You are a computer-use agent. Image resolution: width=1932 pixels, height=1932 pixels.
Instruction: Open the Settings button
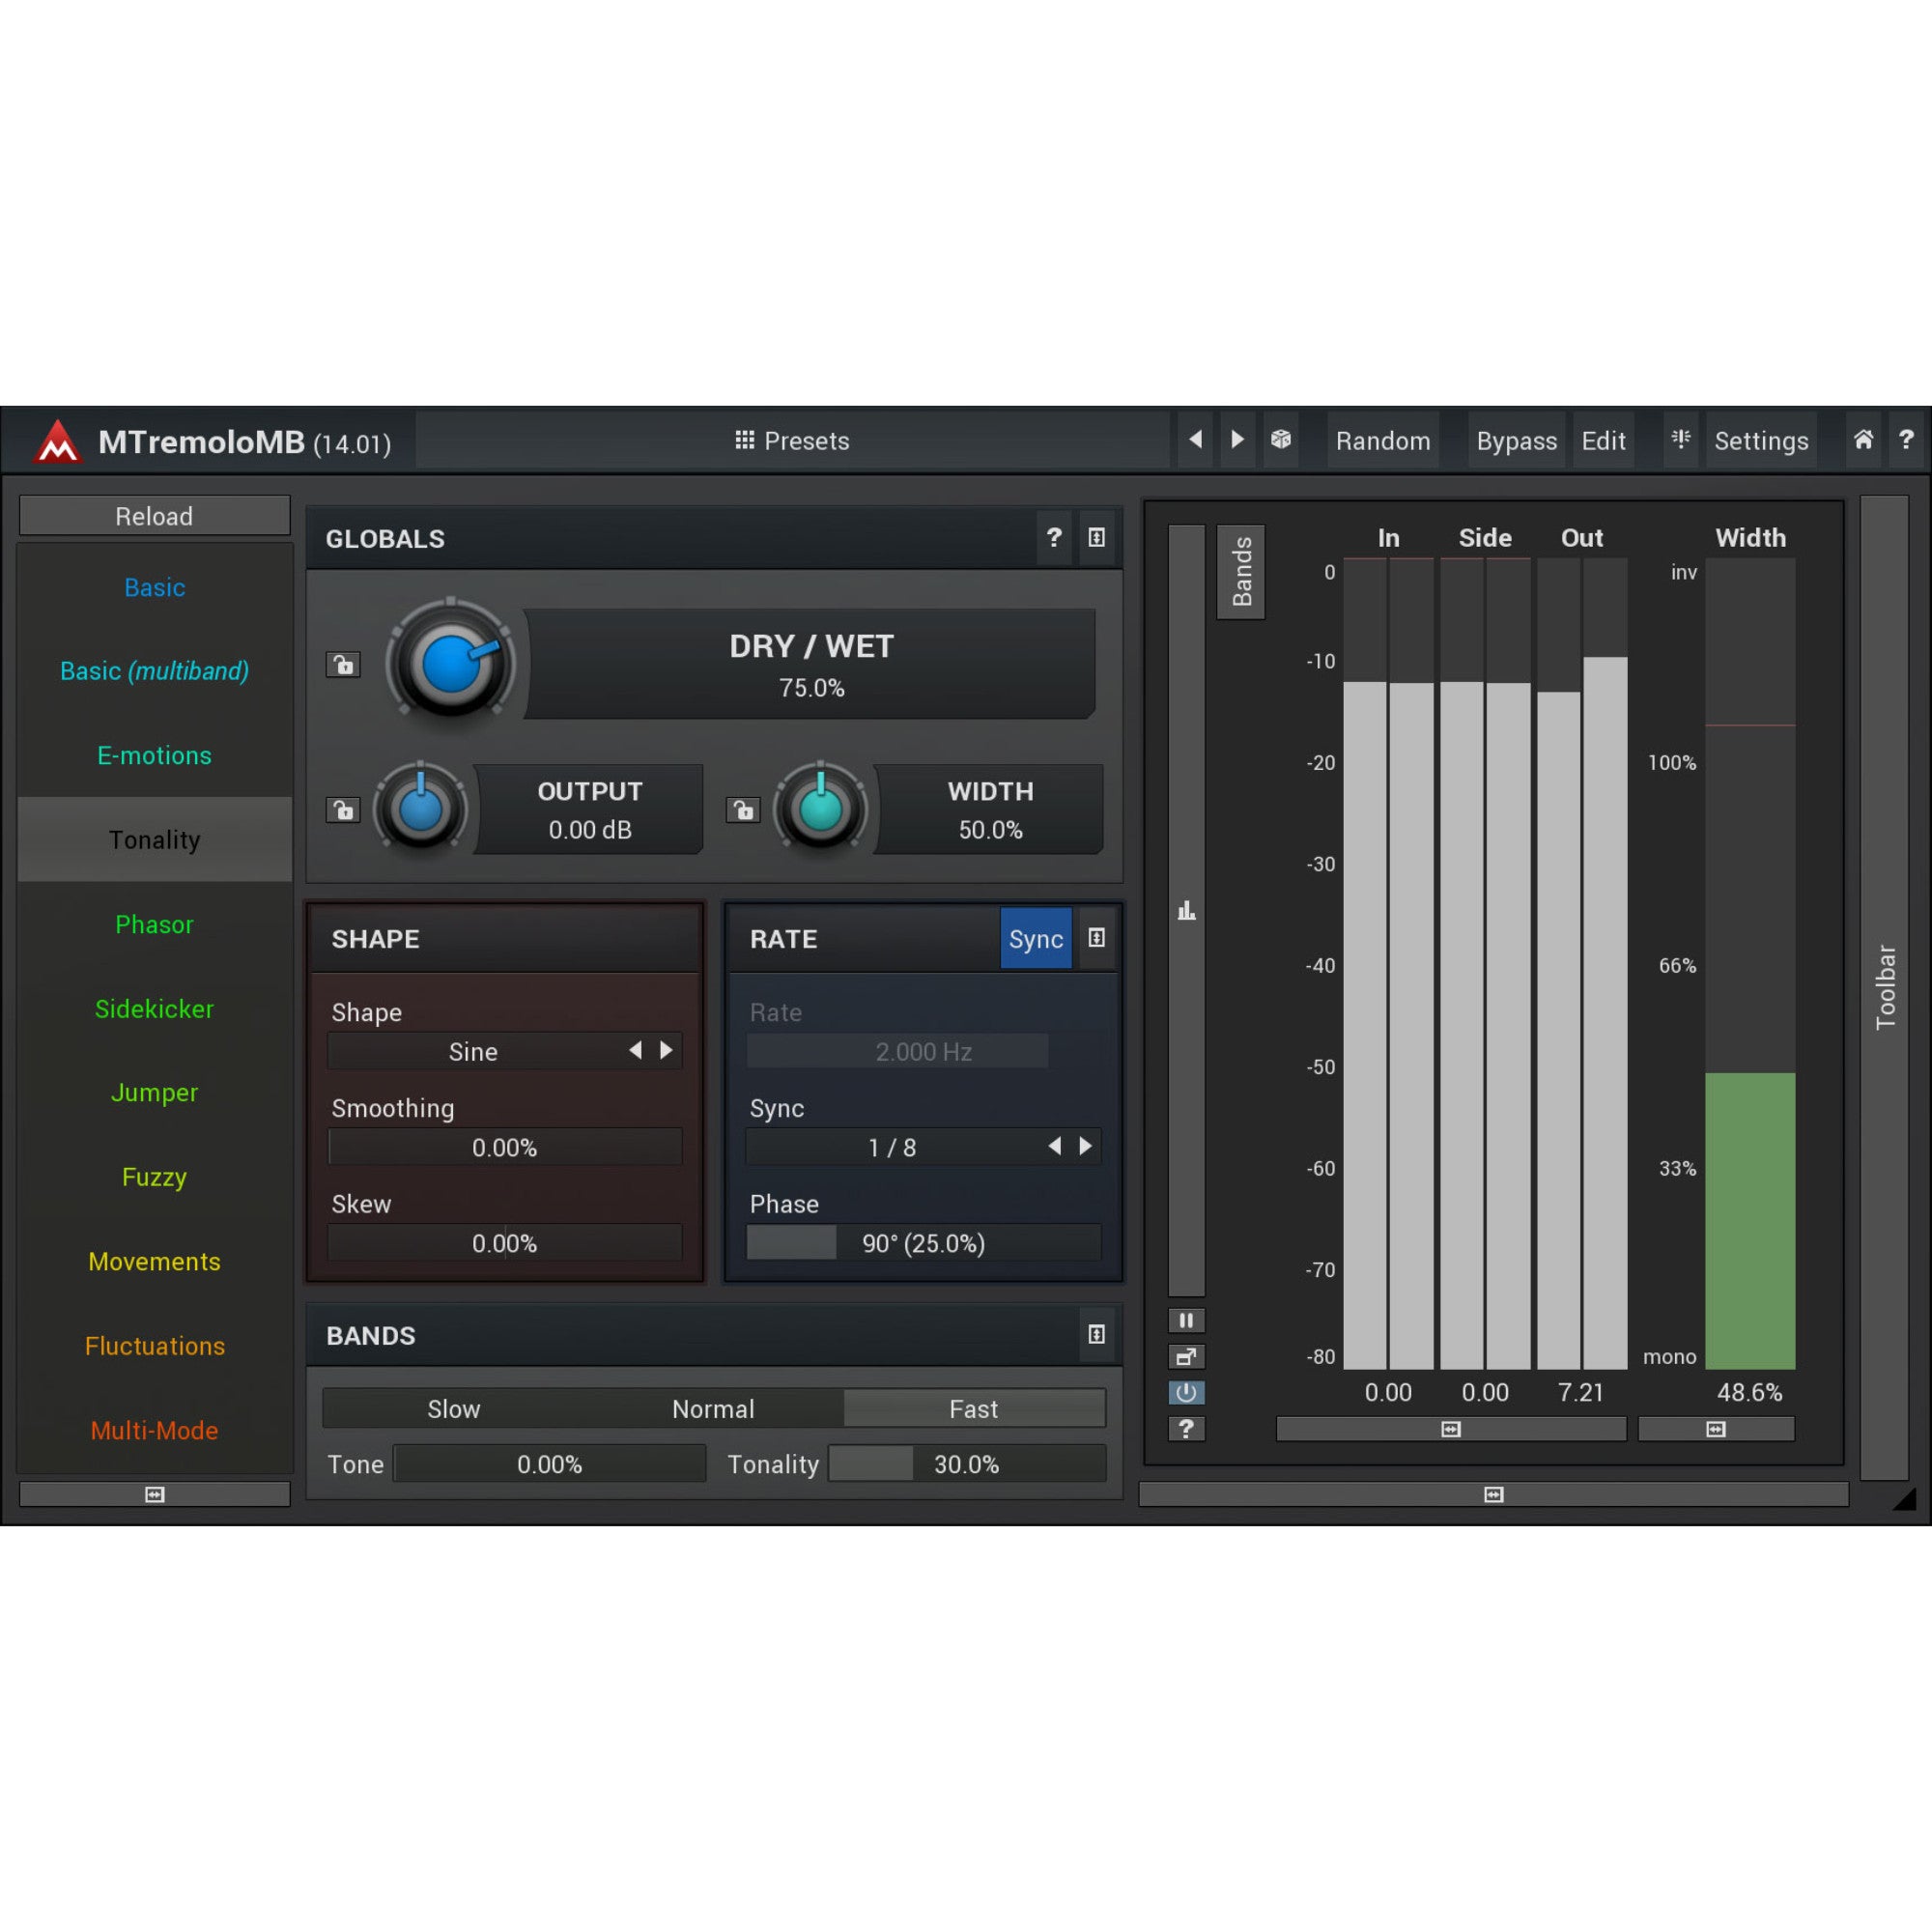tap(1761, 441)
